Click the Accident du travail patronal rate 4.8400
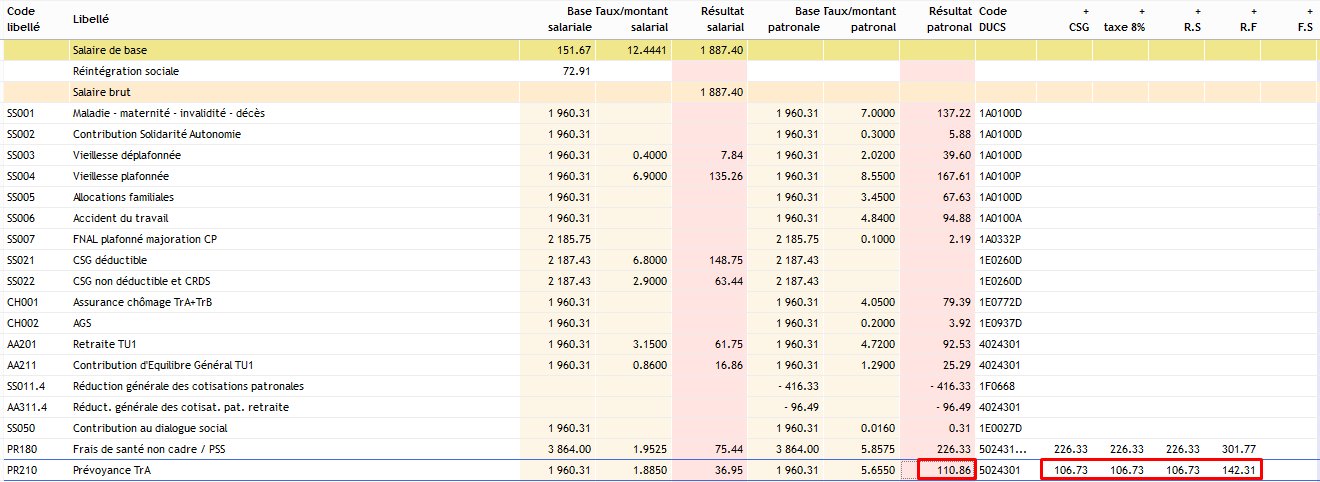 (x=878, y=218)
